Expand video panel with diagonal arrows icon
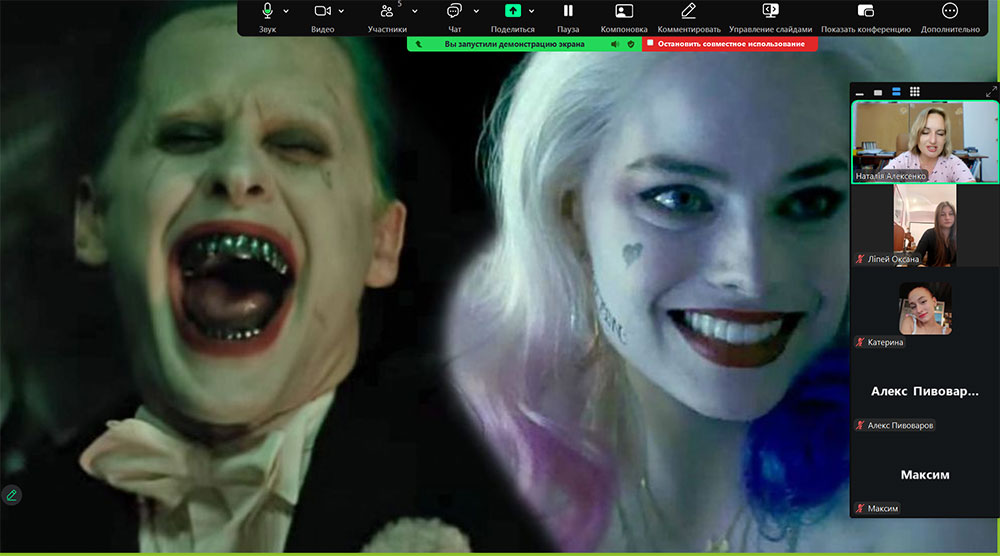Screen dimensions: 1000x556 tap(990, 92)
